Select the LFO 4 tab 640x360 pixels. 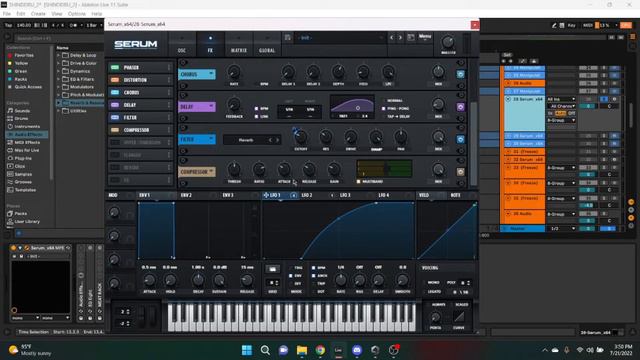click(x=384, y=196)
